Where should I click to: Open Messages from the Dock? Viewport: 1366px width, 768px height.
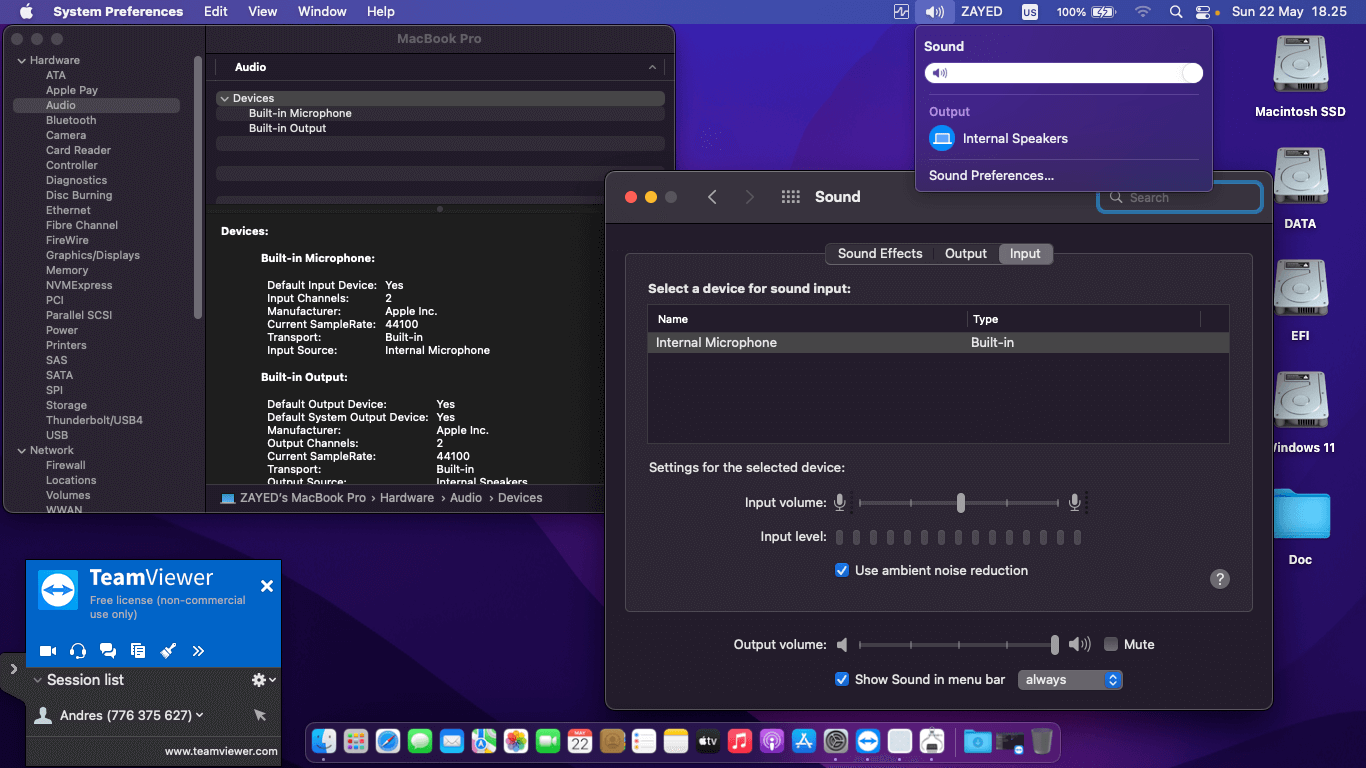(419, 741)
